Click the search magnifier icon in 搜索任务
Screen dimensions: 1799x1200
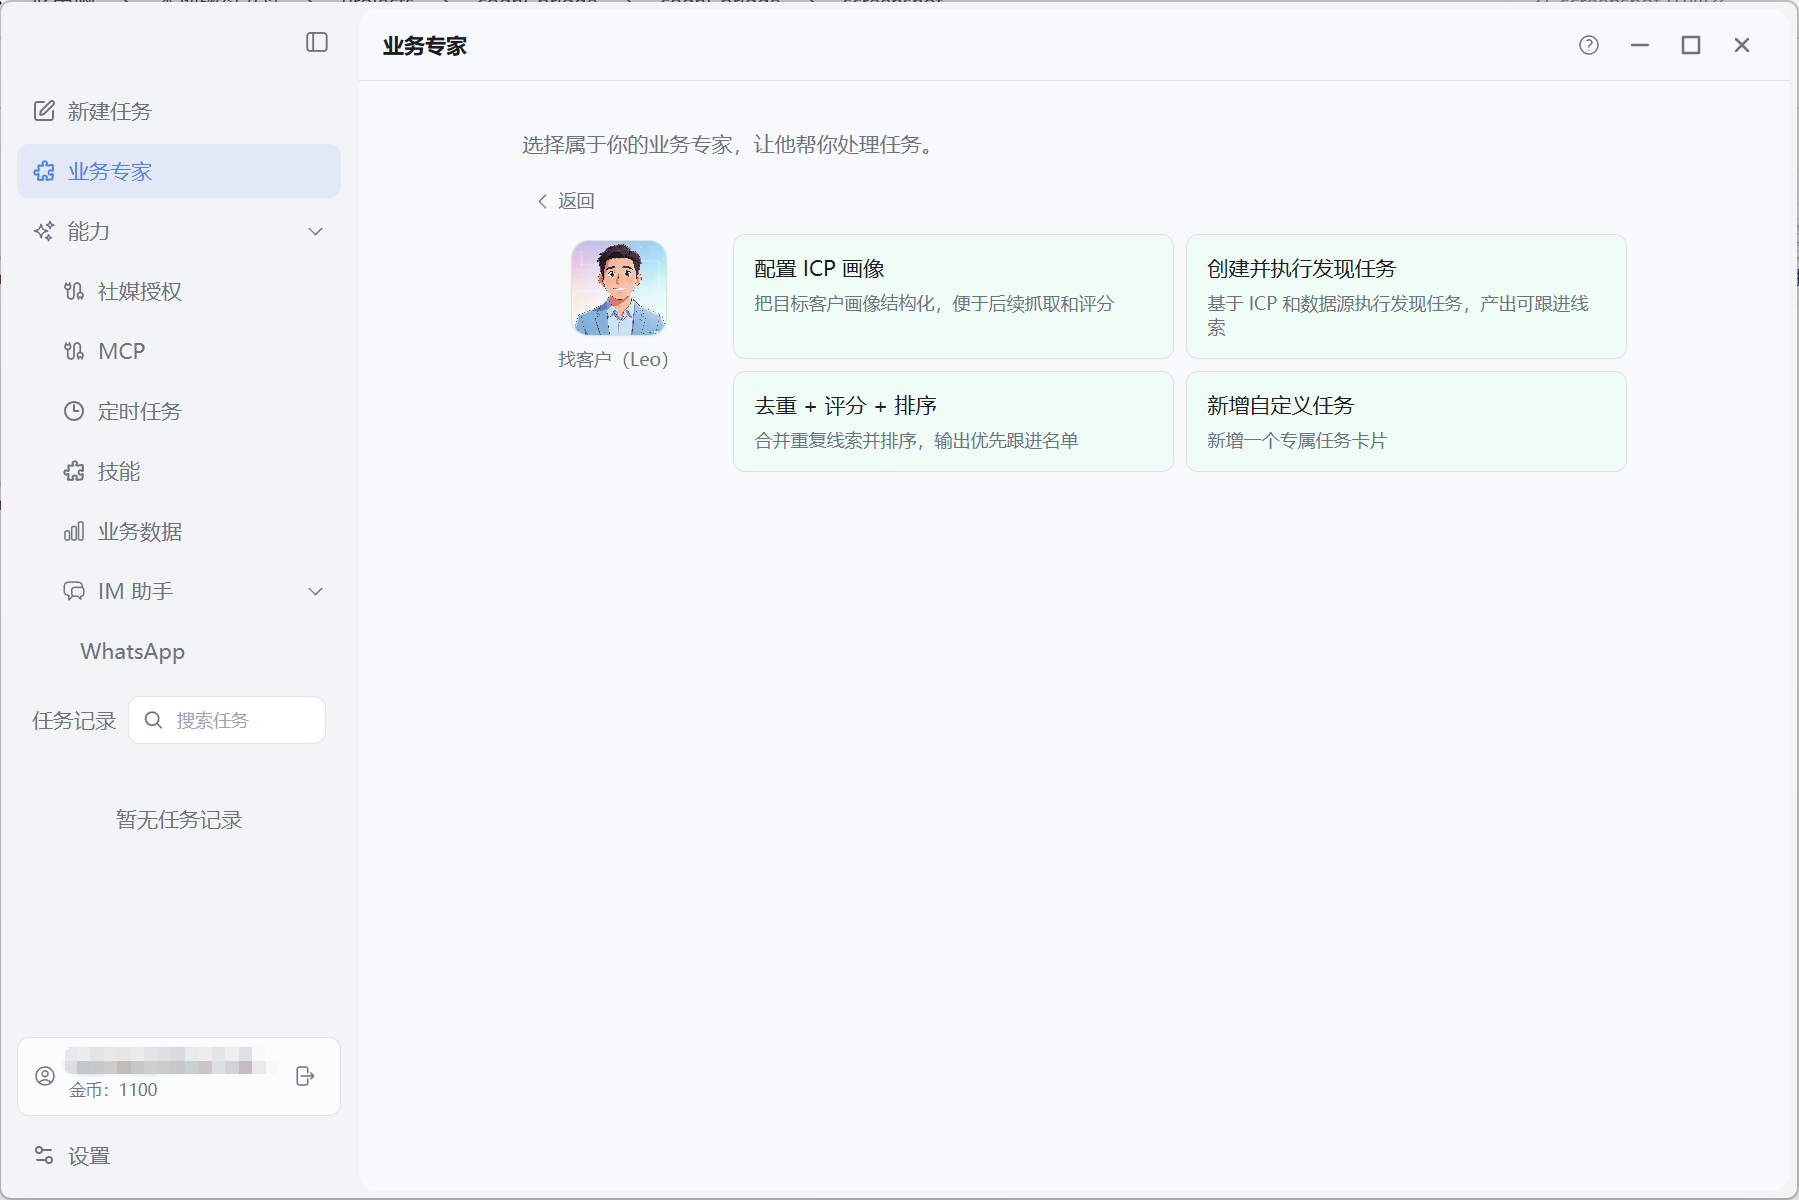(x=153, y=720)
